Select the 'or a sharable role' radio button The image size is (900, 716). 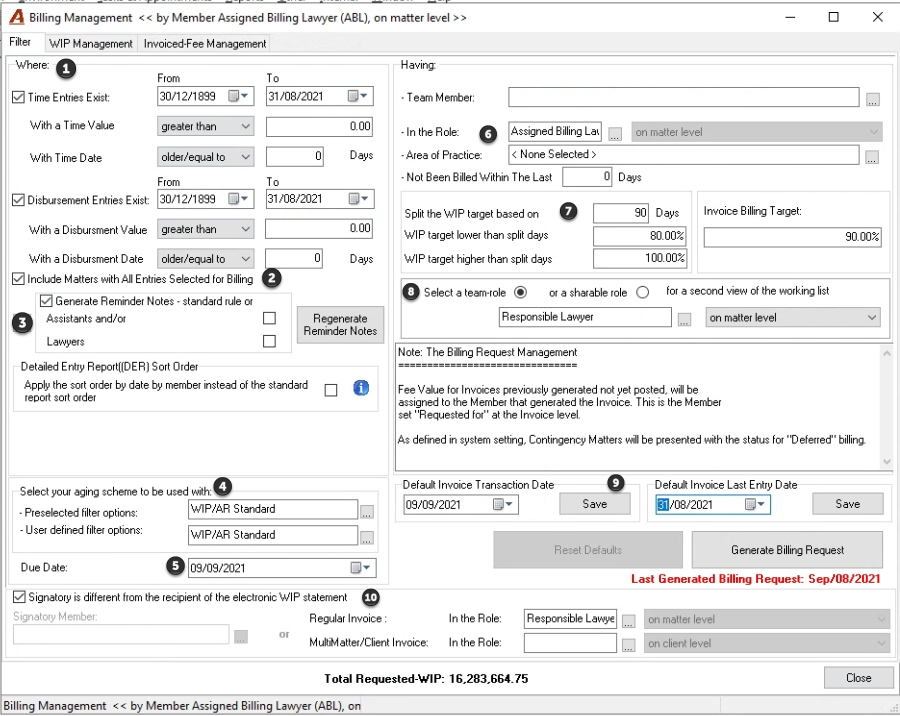click(642, 292)
